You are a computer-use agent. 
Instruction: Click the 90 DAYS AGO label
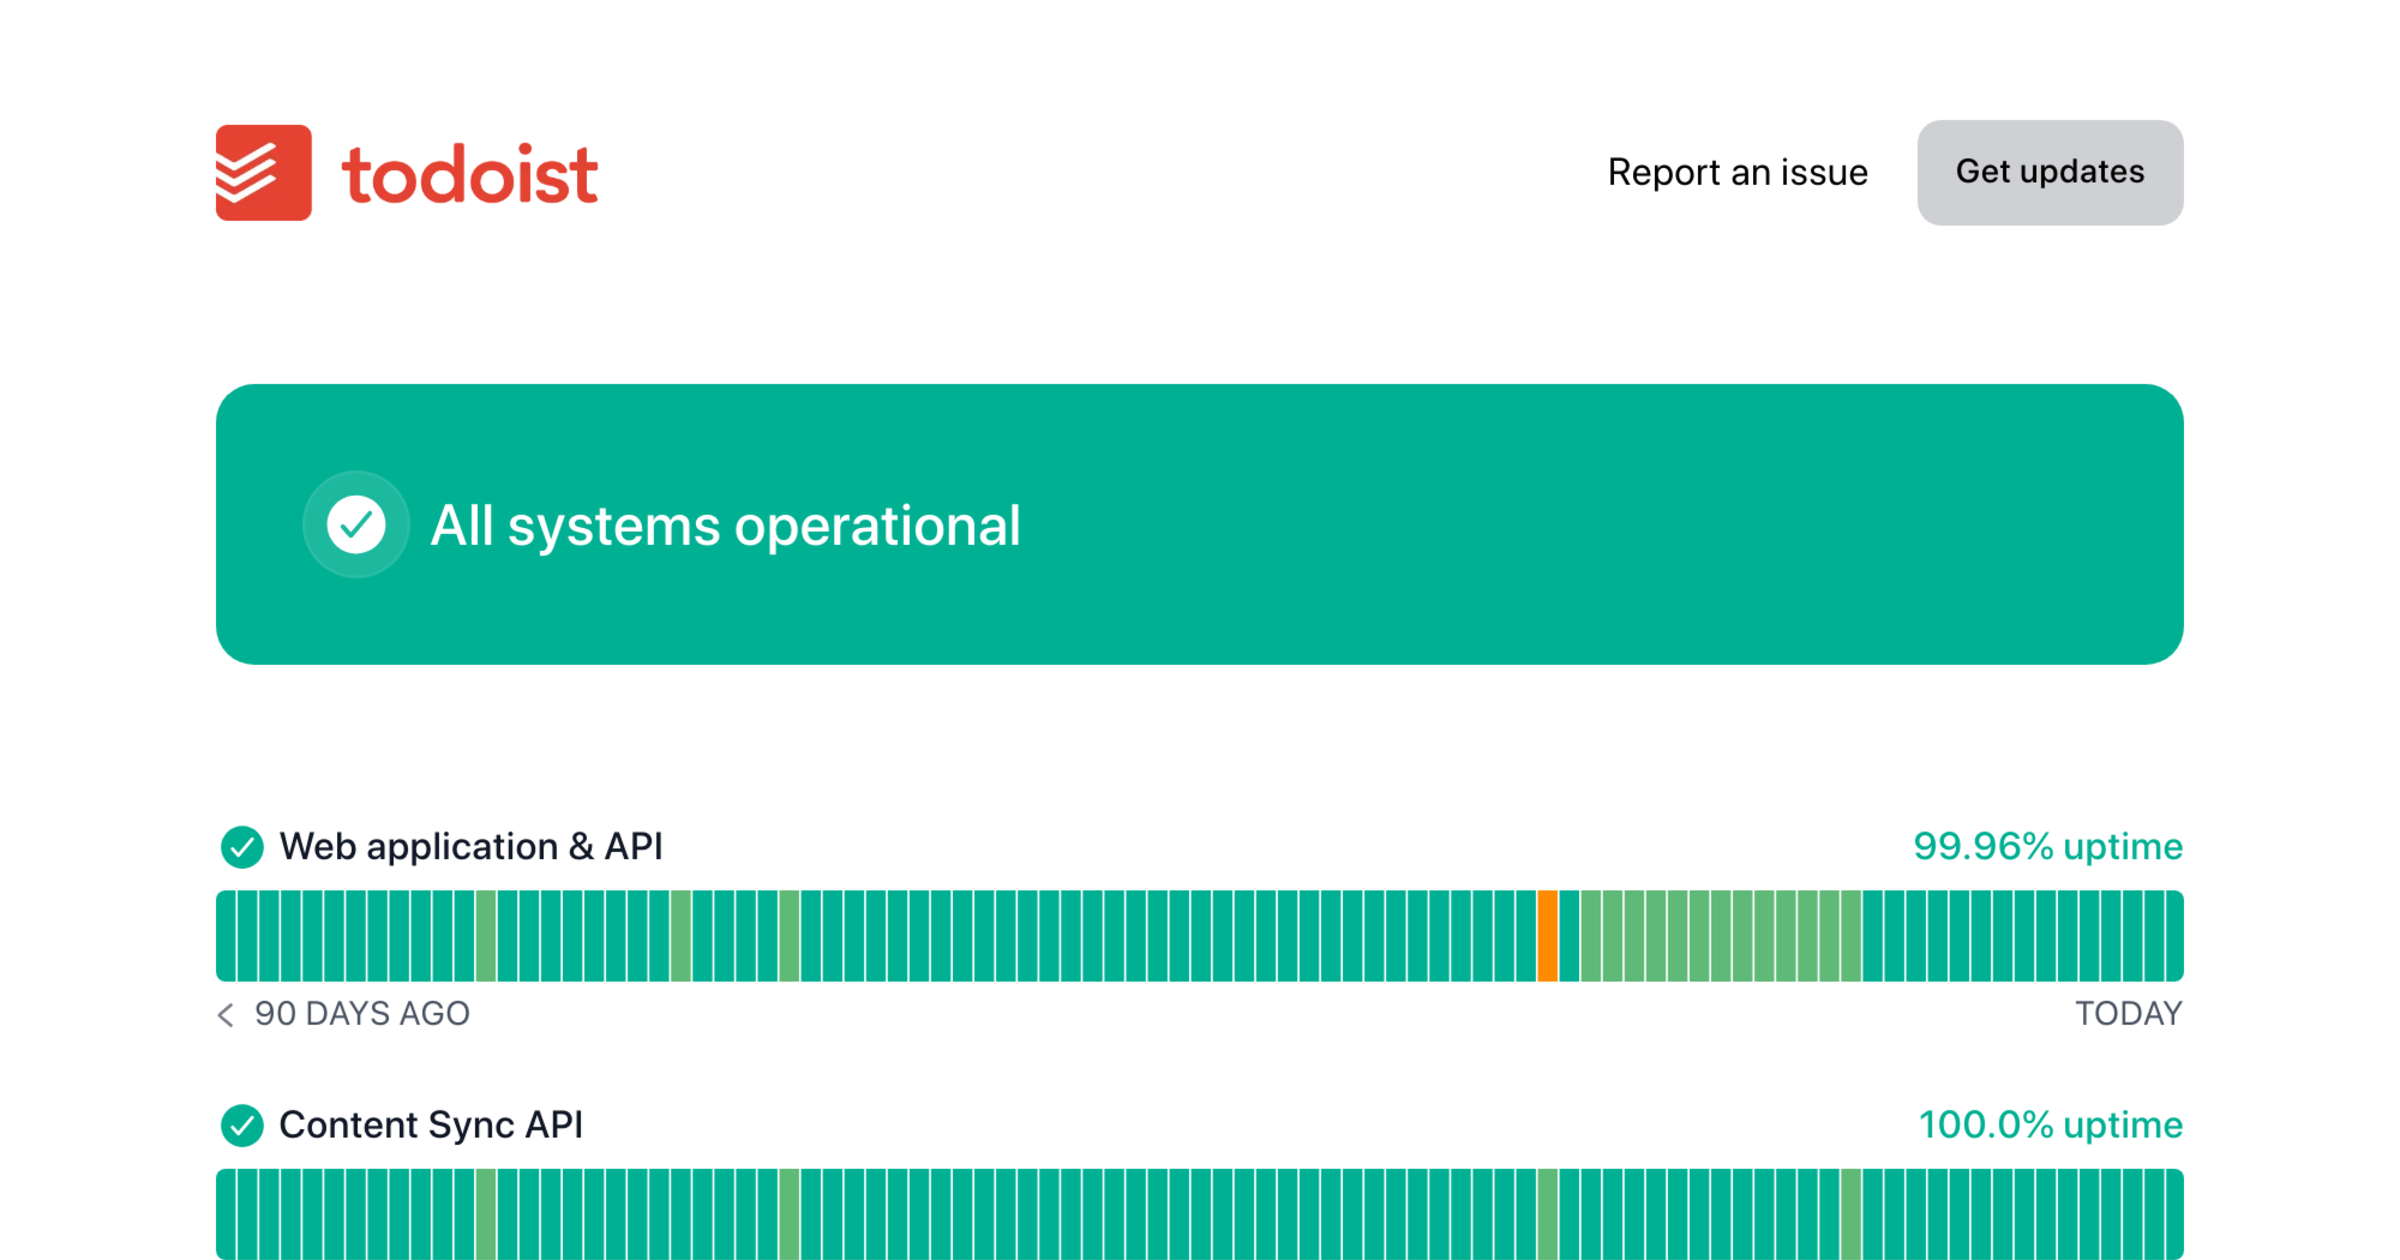(362, 1014)
